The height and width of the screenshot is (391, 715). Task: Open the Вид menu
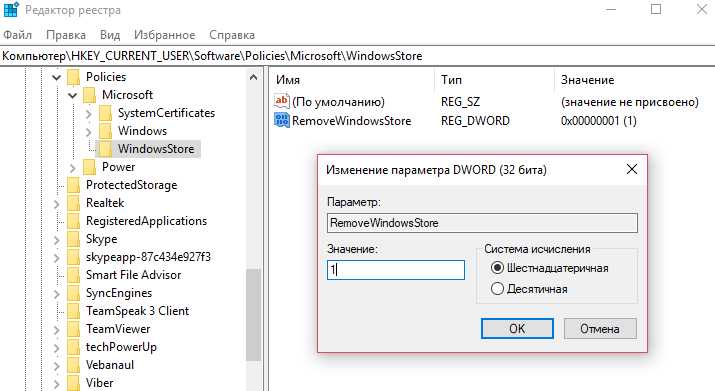(110, 35)
